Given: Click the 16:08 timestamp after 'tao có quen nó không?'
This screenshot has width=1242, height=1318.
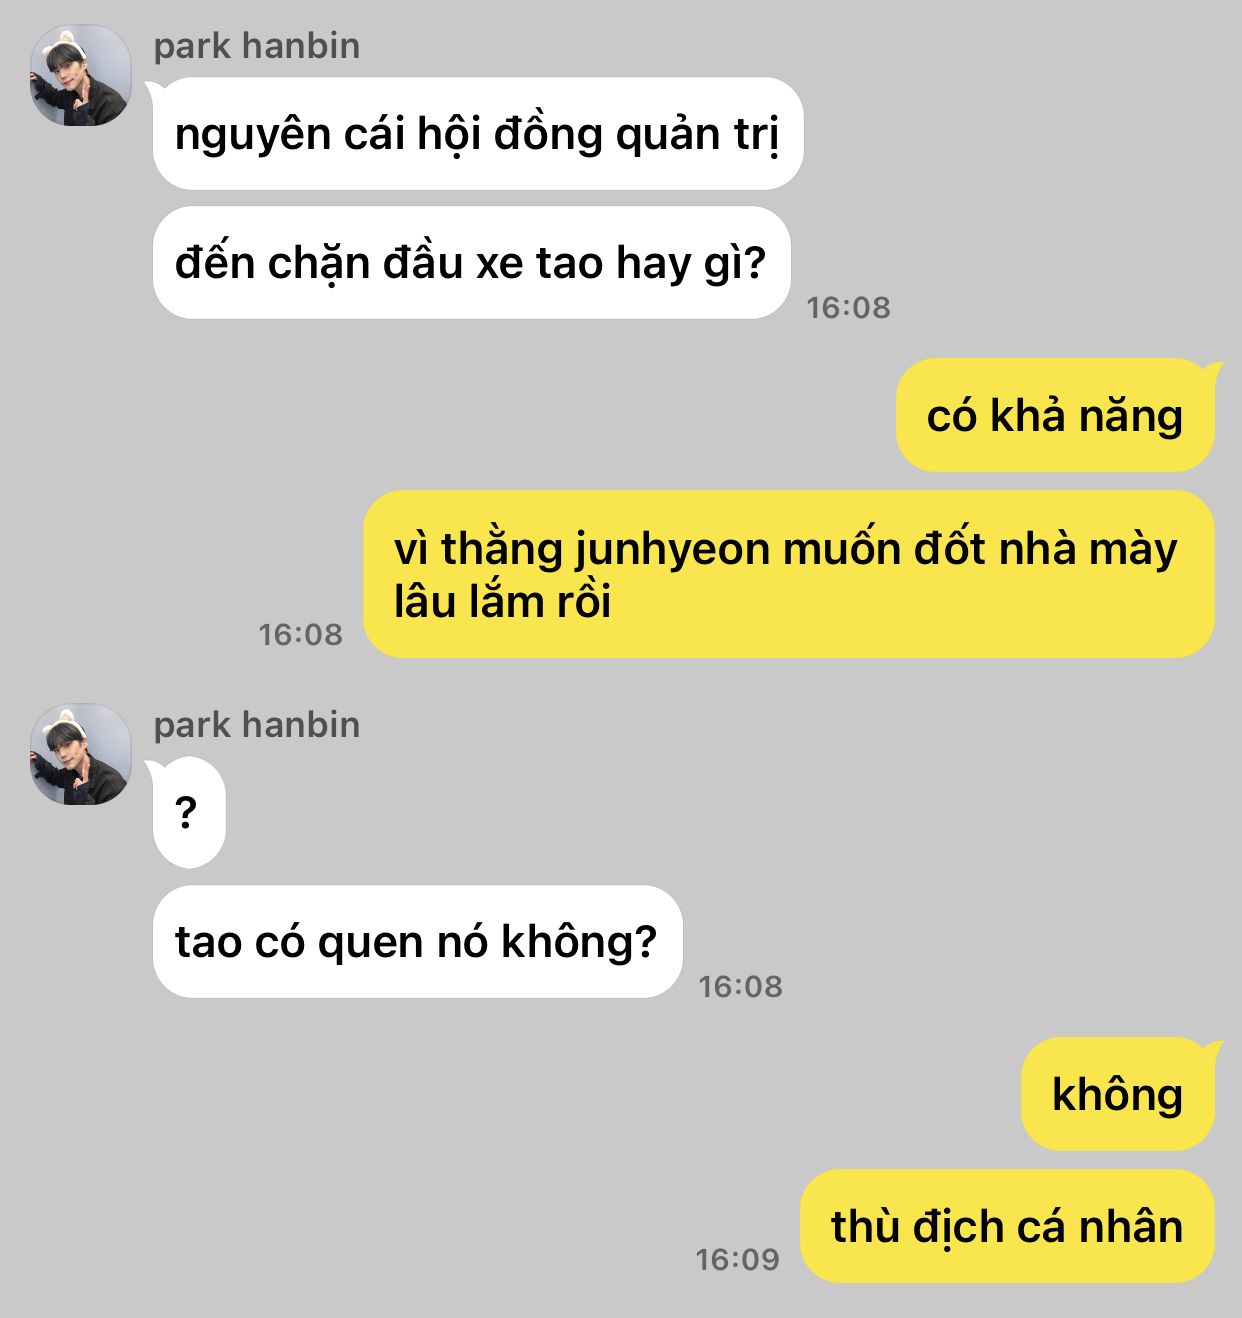Looking at the screenshot, I should [741, 986].
